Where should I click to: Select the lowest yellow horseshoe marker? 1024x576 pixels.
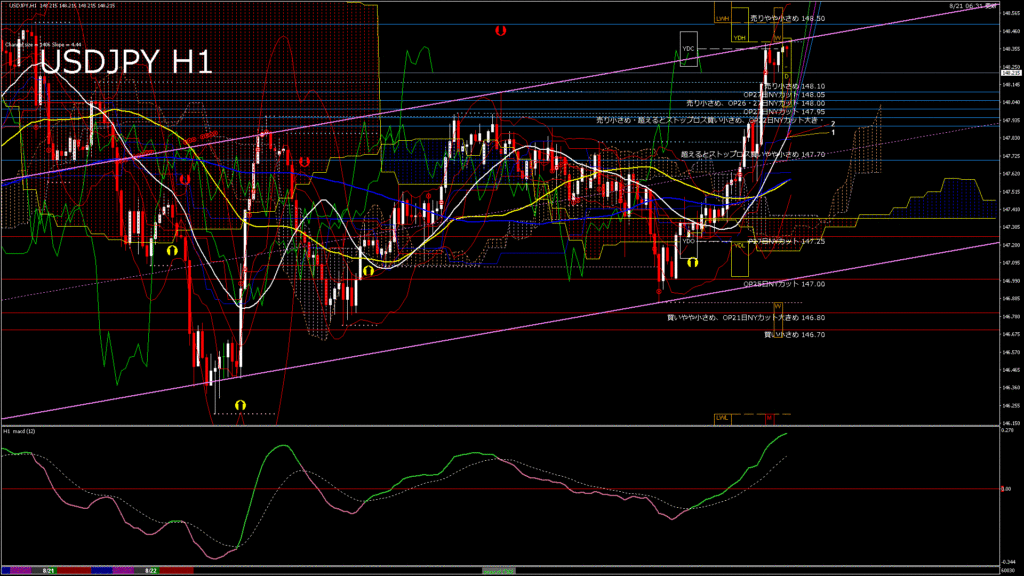[240, 404]
